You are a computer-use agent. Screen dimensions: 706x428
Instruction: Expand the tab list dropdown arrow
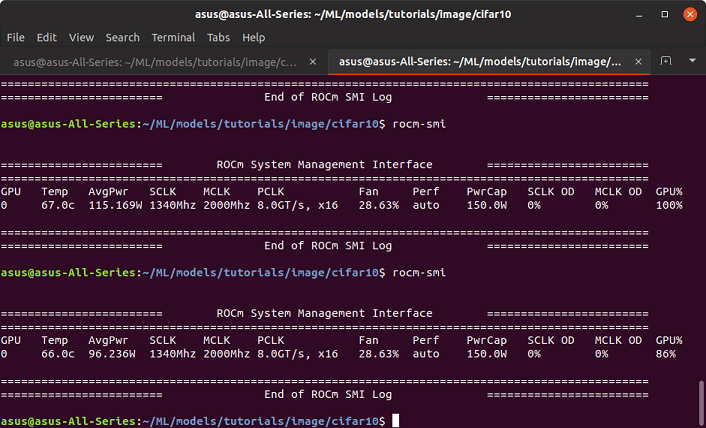click(x=692, y=60)
